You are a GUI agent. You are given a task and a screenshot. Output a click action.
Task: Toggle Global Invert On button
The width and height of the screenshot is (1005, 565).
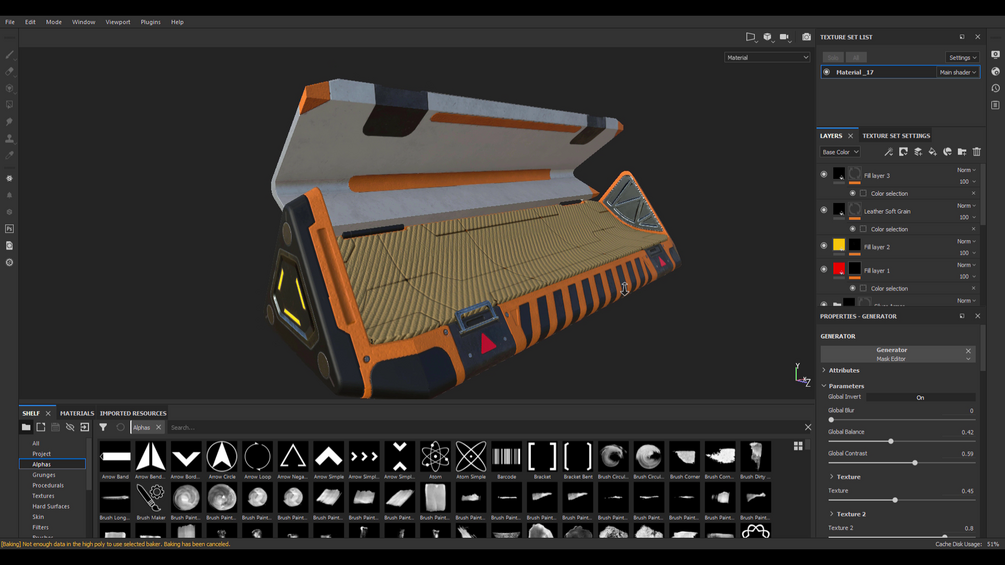(920, 398)
